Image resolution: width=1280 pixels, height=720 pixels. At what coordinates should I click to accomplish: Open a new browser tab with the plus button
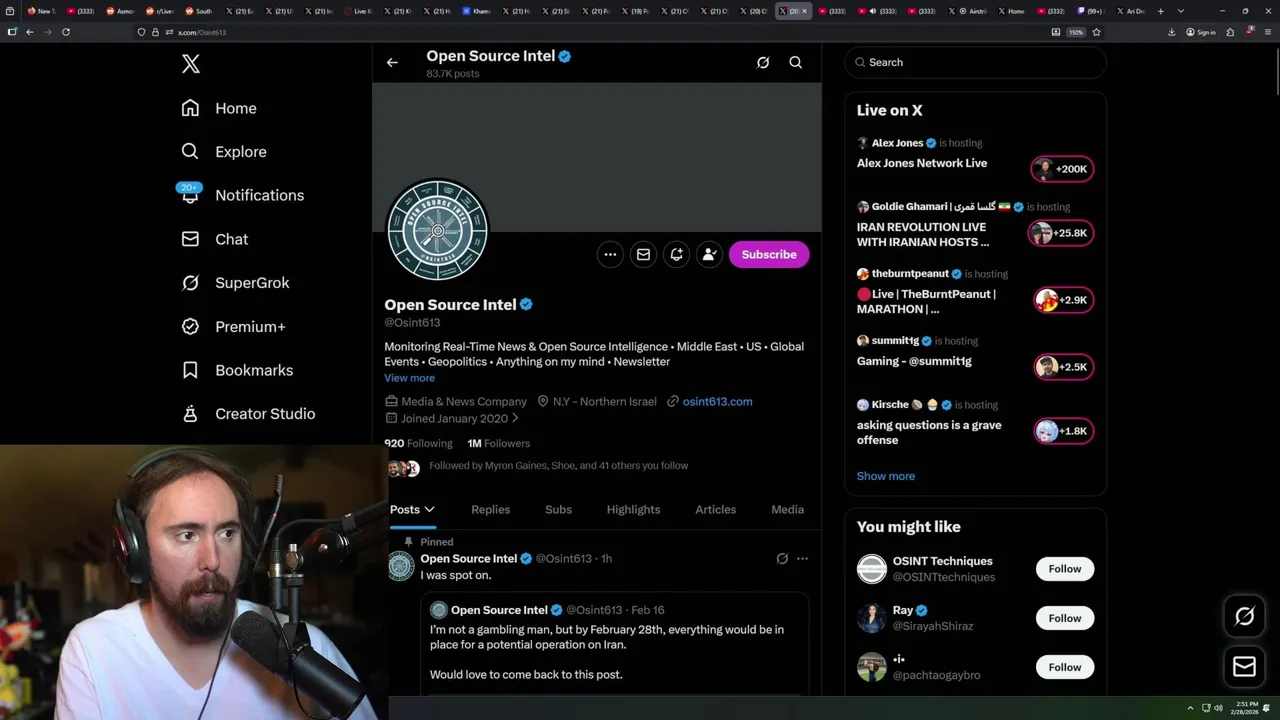[1160, 11]
